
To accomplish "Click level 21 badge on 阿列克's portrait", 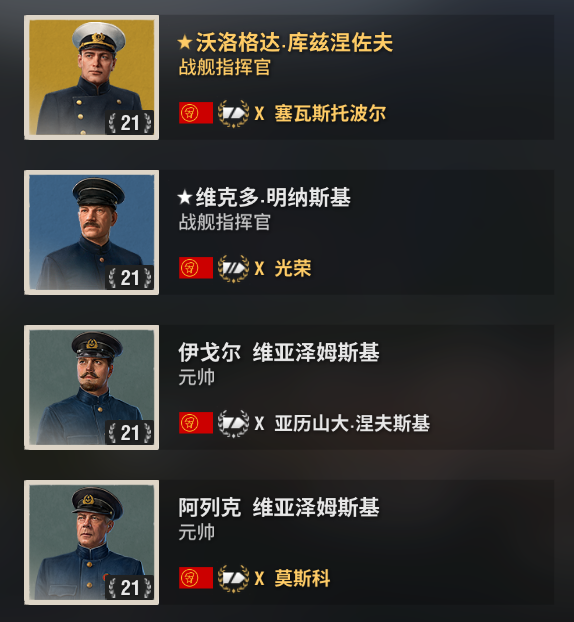I will point(130,587).
